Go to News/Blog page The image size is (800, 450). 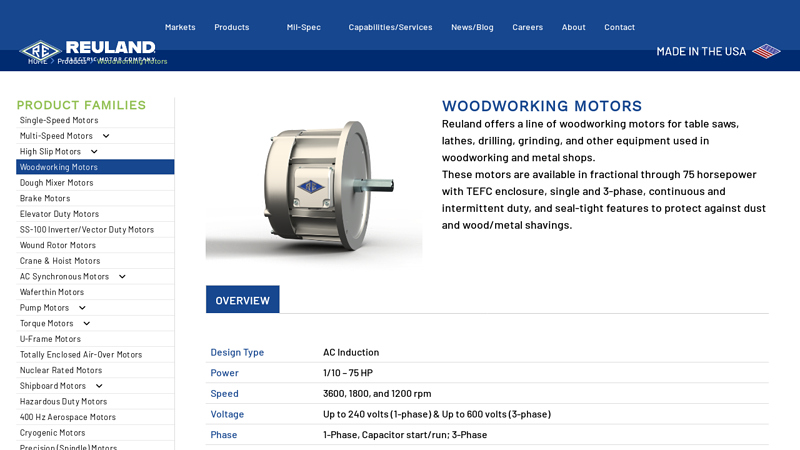[472, 27]
